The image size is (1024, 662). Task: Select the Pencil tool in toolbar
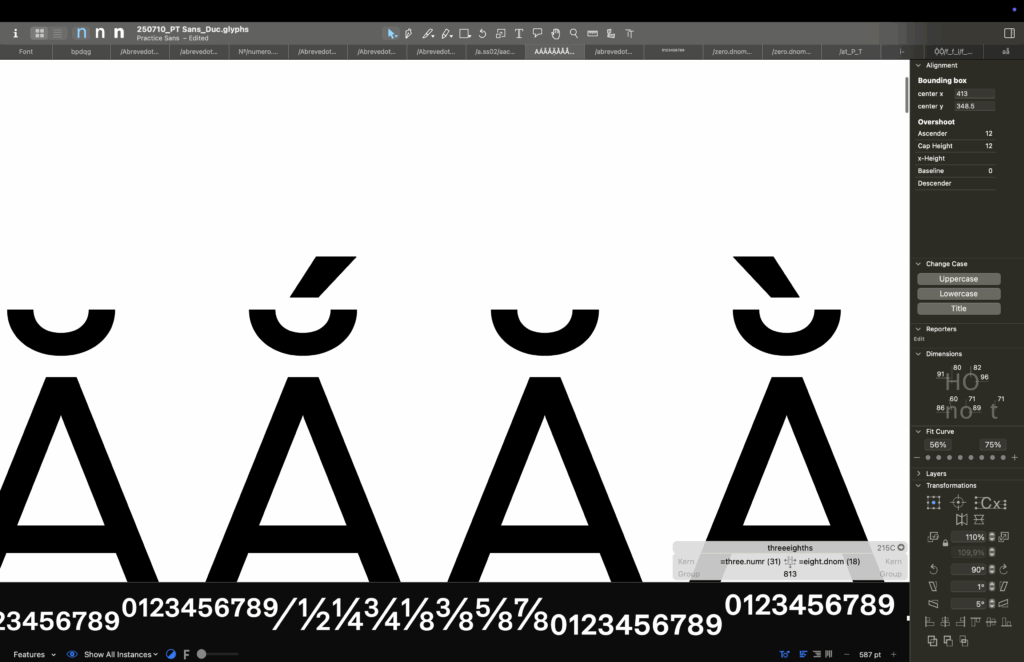point(428,33)
